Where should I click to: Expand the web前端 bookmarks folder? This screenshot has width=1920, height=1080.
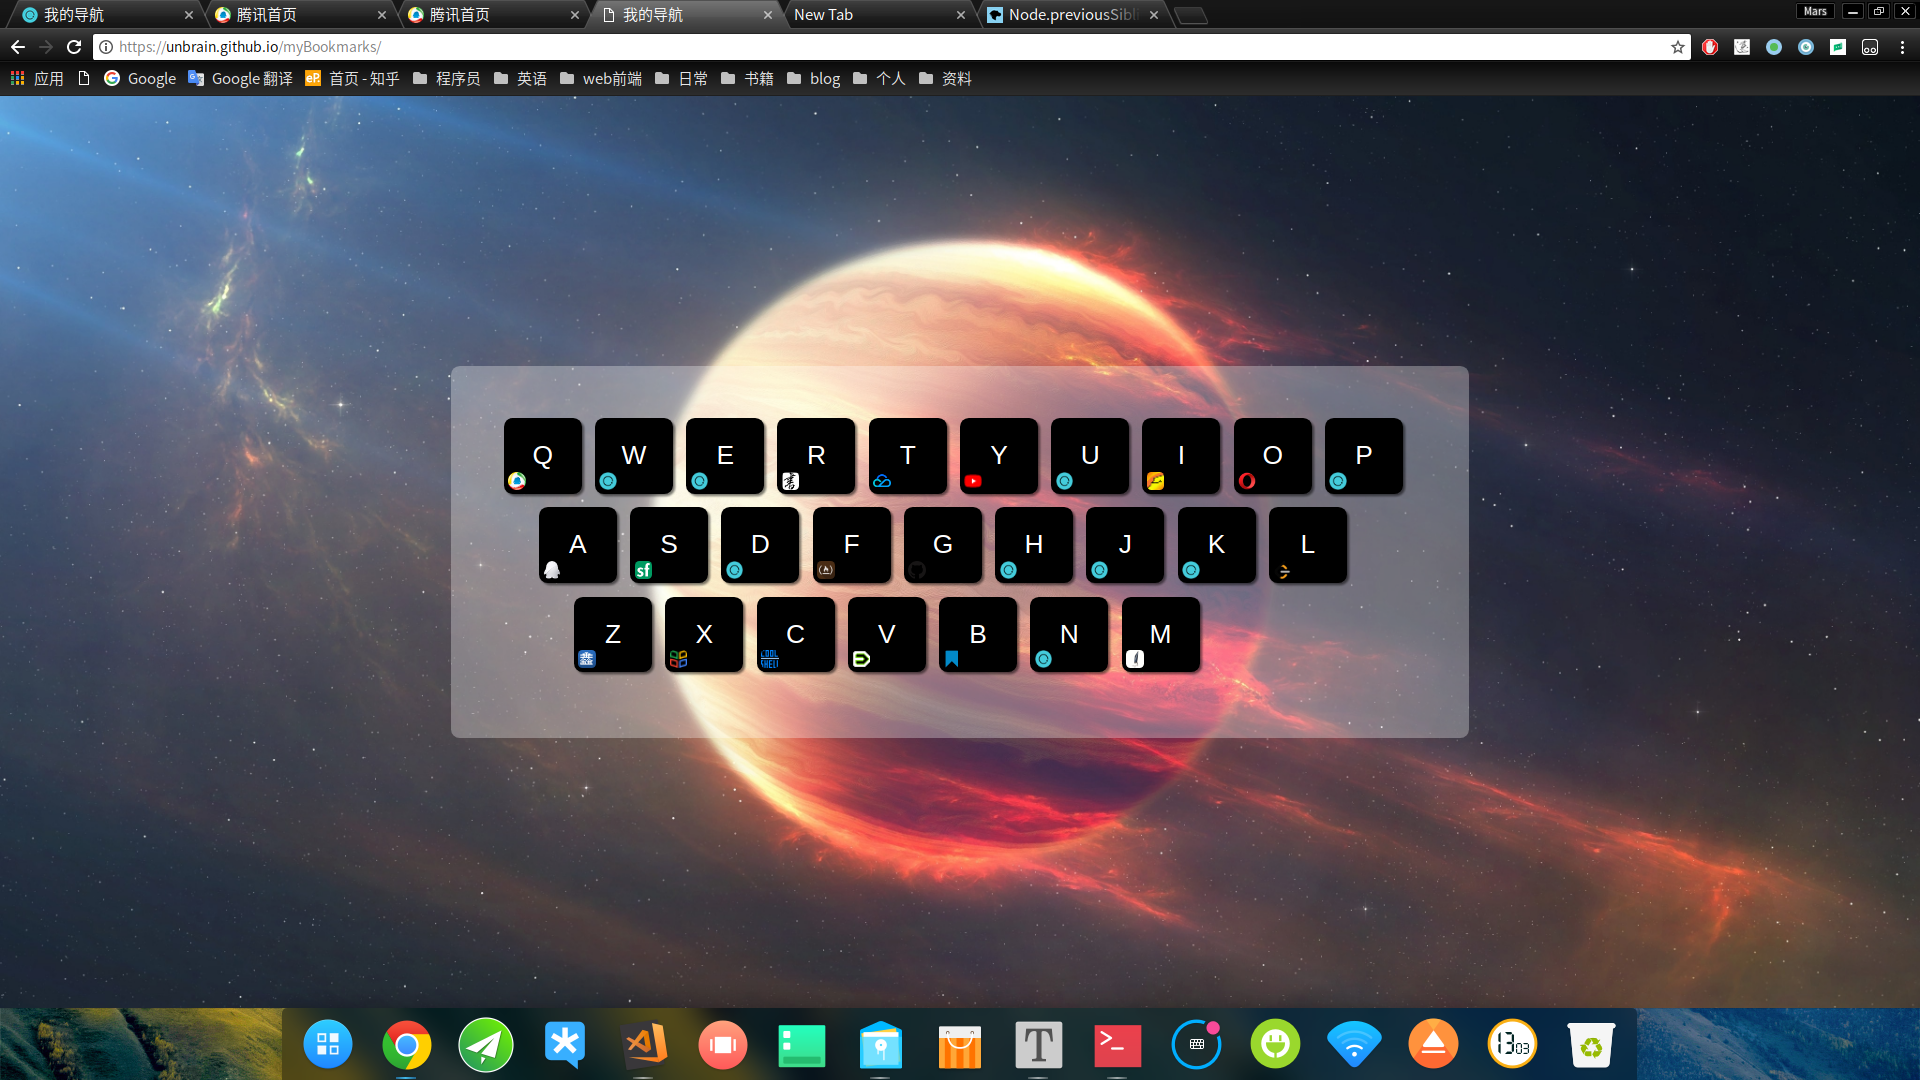(601, 79)
